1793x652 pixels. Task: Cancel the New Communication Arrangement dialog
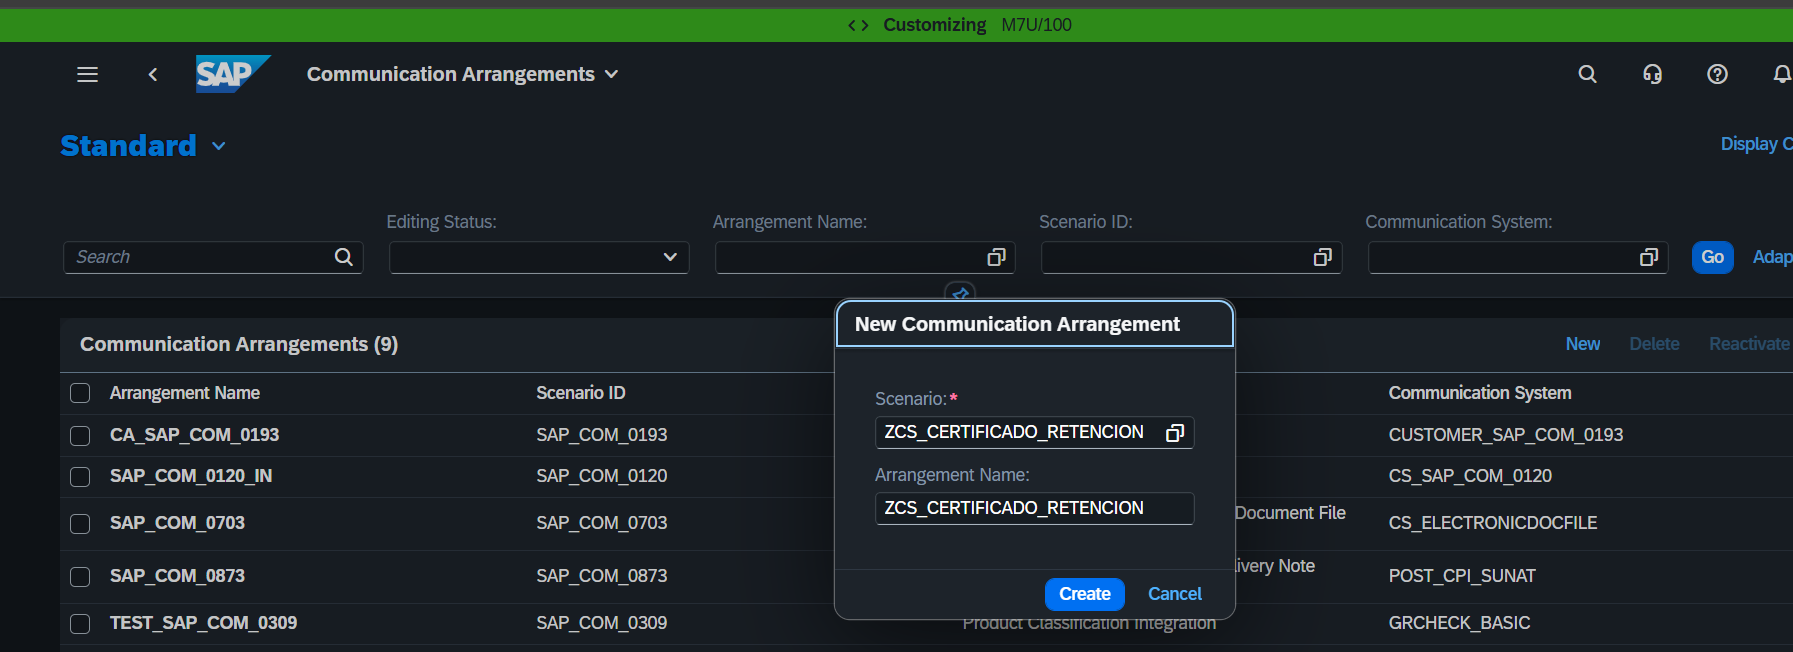coord(1174,594)
